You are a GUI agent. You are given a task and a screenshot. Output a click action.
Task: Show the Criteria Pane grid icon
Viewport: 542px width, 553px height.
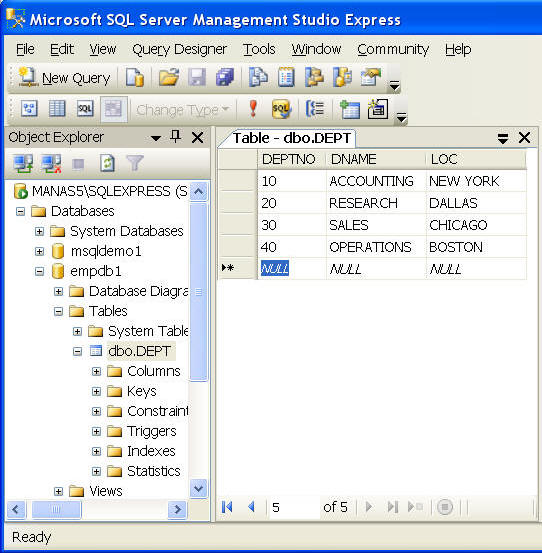[57, 109]
